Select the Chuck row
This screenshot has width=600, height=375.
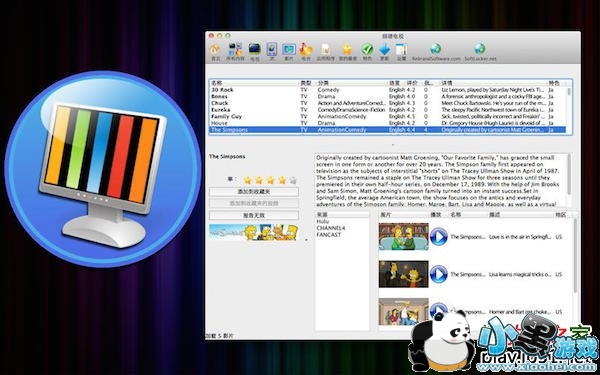pos(388,103)
